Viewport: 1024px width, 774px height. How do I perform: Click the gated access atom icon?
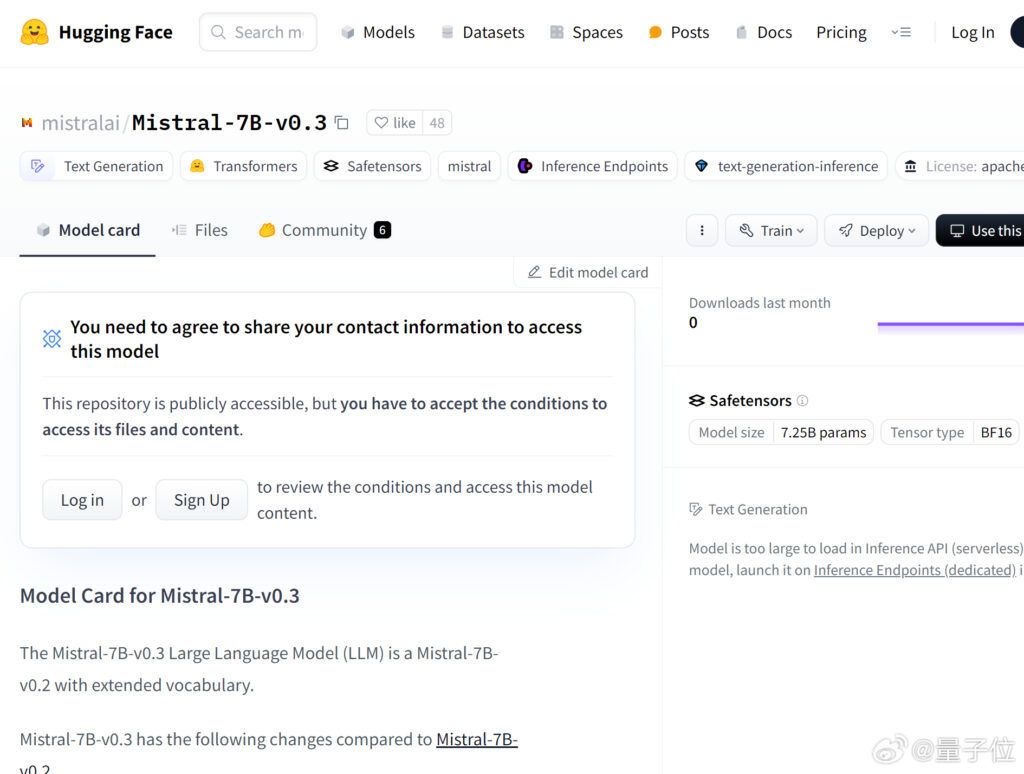pyautogui.click(x=52, y=338)
